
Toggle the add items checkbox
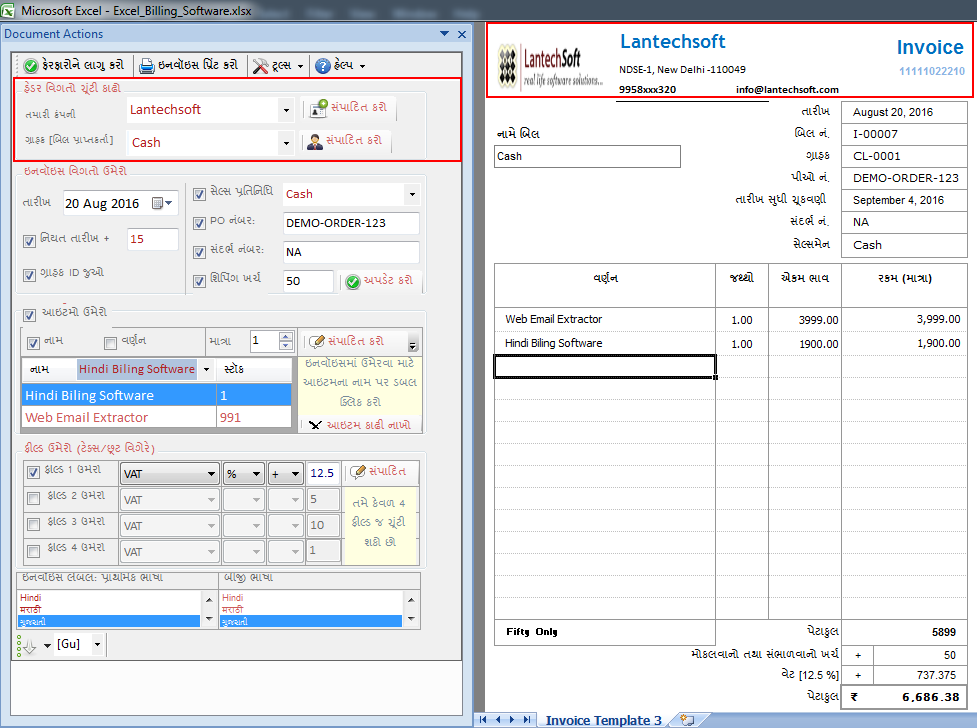(x=29, y=315)
